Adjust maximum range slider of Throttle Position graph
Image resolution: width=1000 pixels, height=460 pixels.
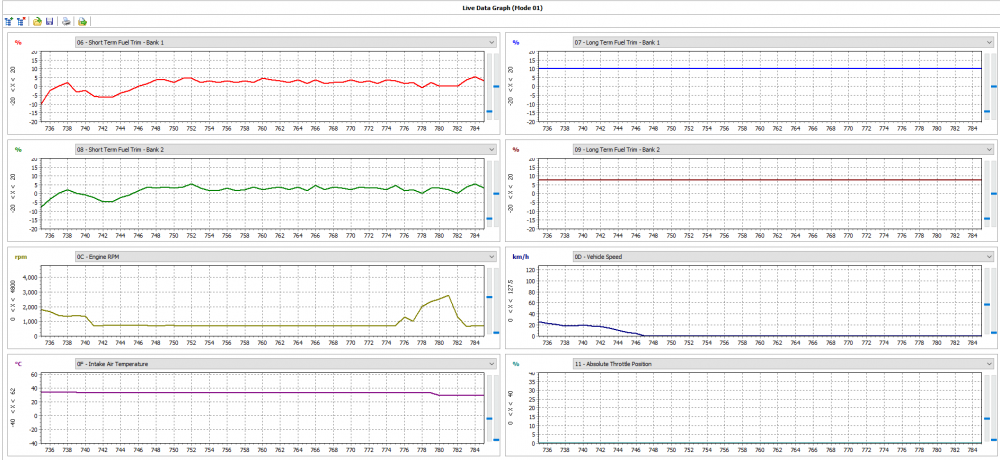(986, 418)
